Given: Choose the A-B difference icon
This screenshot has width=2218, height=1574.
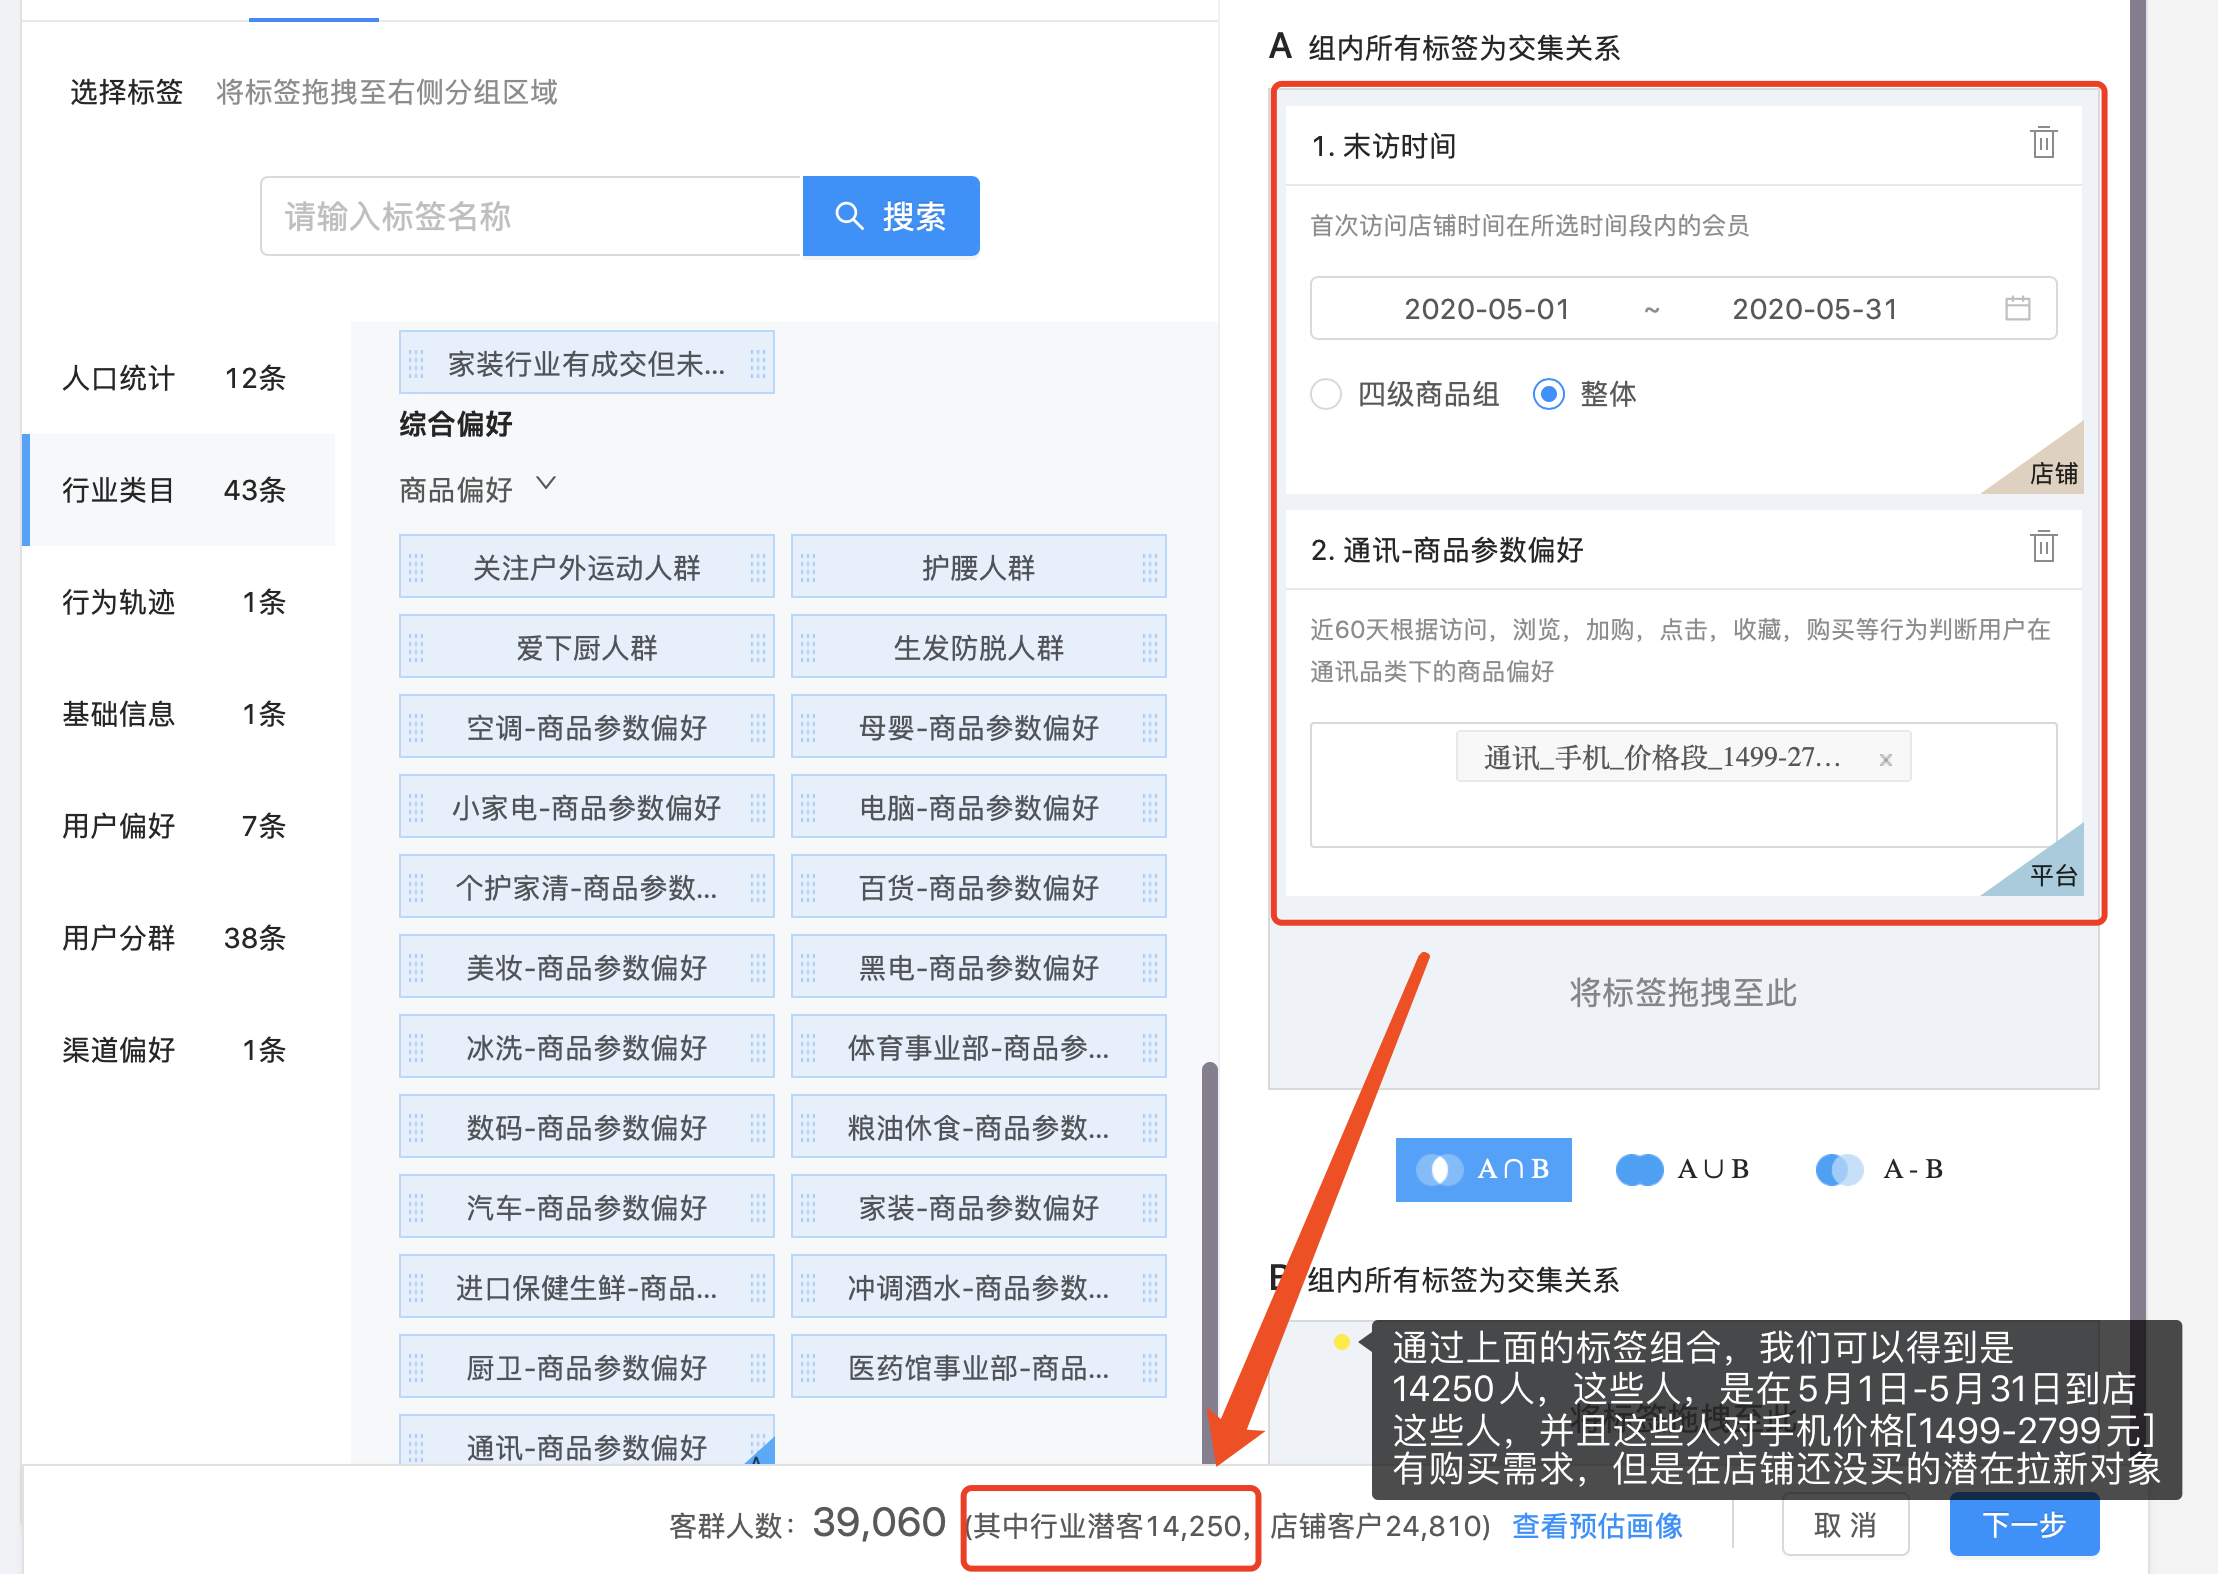Looking at the screenshot, I should pyautogui.click(x=1839, y=1169).
